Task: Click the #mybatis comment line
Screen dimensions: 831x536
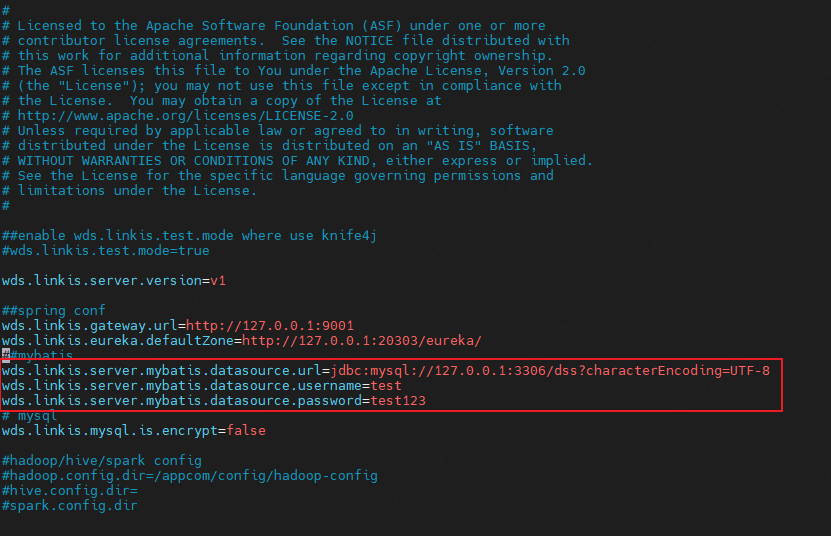Action: pos(40,355)
